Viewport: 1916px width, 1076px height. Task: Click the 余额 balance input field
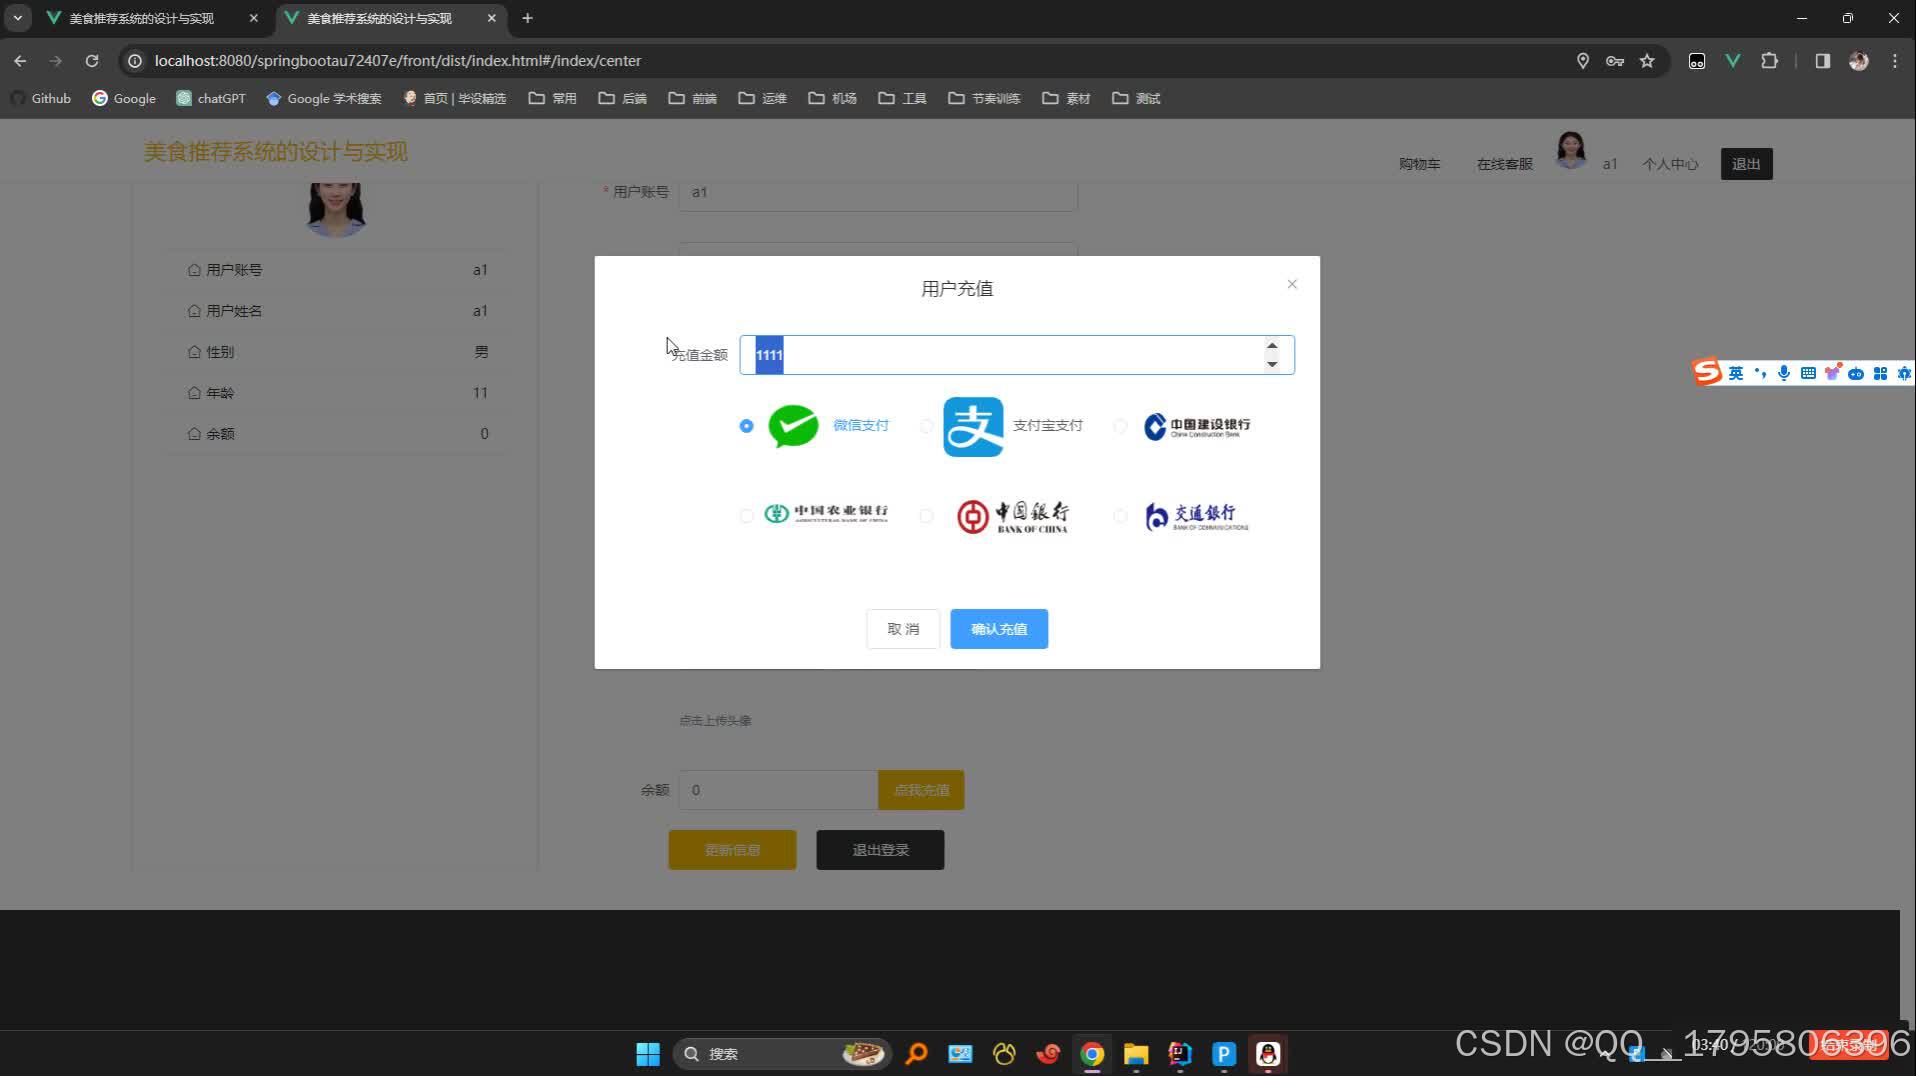point(778,790)
